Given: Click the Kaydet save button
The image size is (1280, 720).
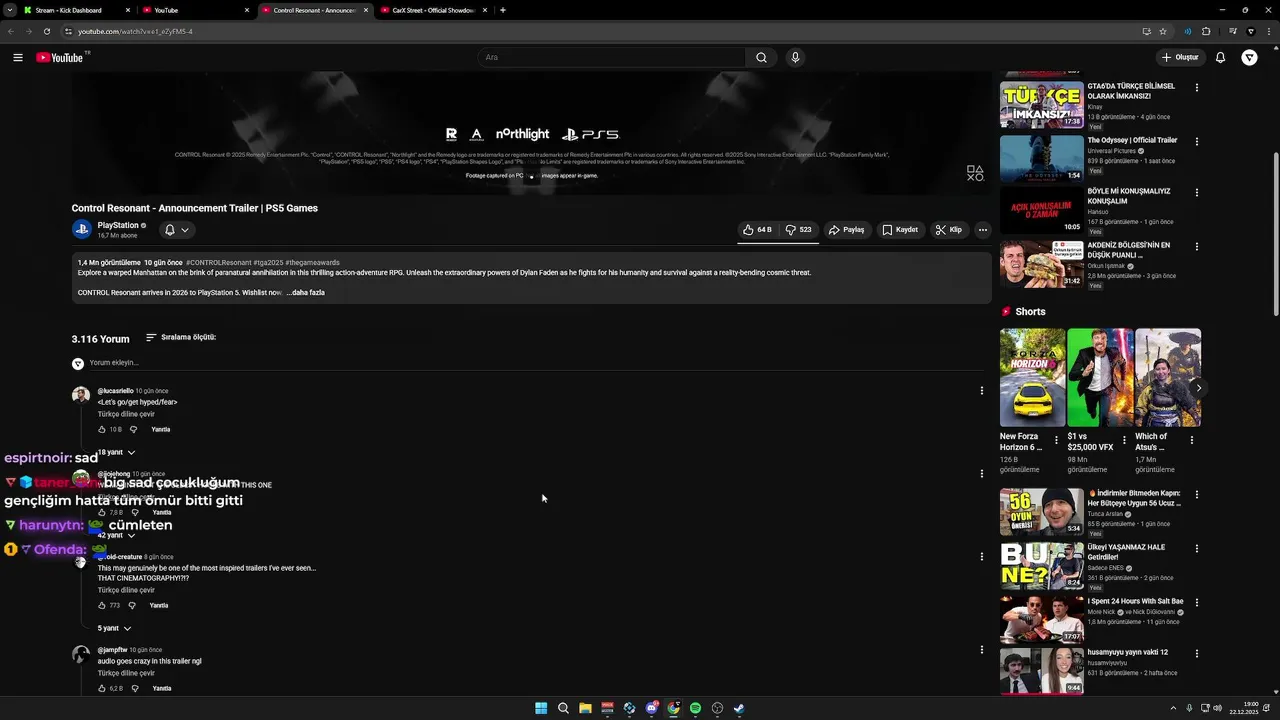Looking at the screenshot, I should point(900,230).
